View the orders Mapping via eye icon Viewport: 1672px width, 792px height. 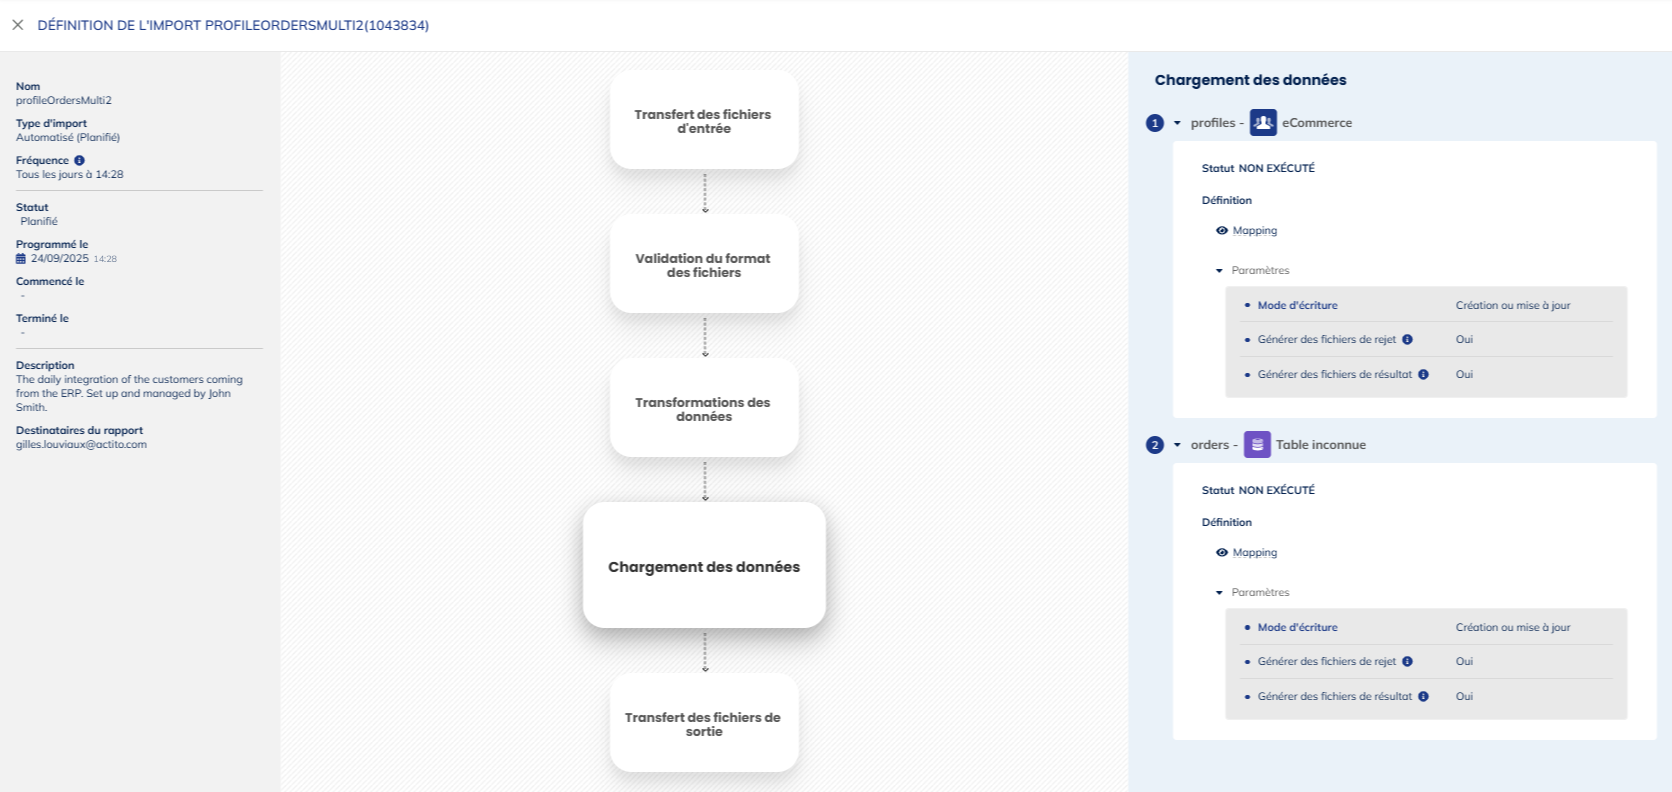(x=1222, y=553)
